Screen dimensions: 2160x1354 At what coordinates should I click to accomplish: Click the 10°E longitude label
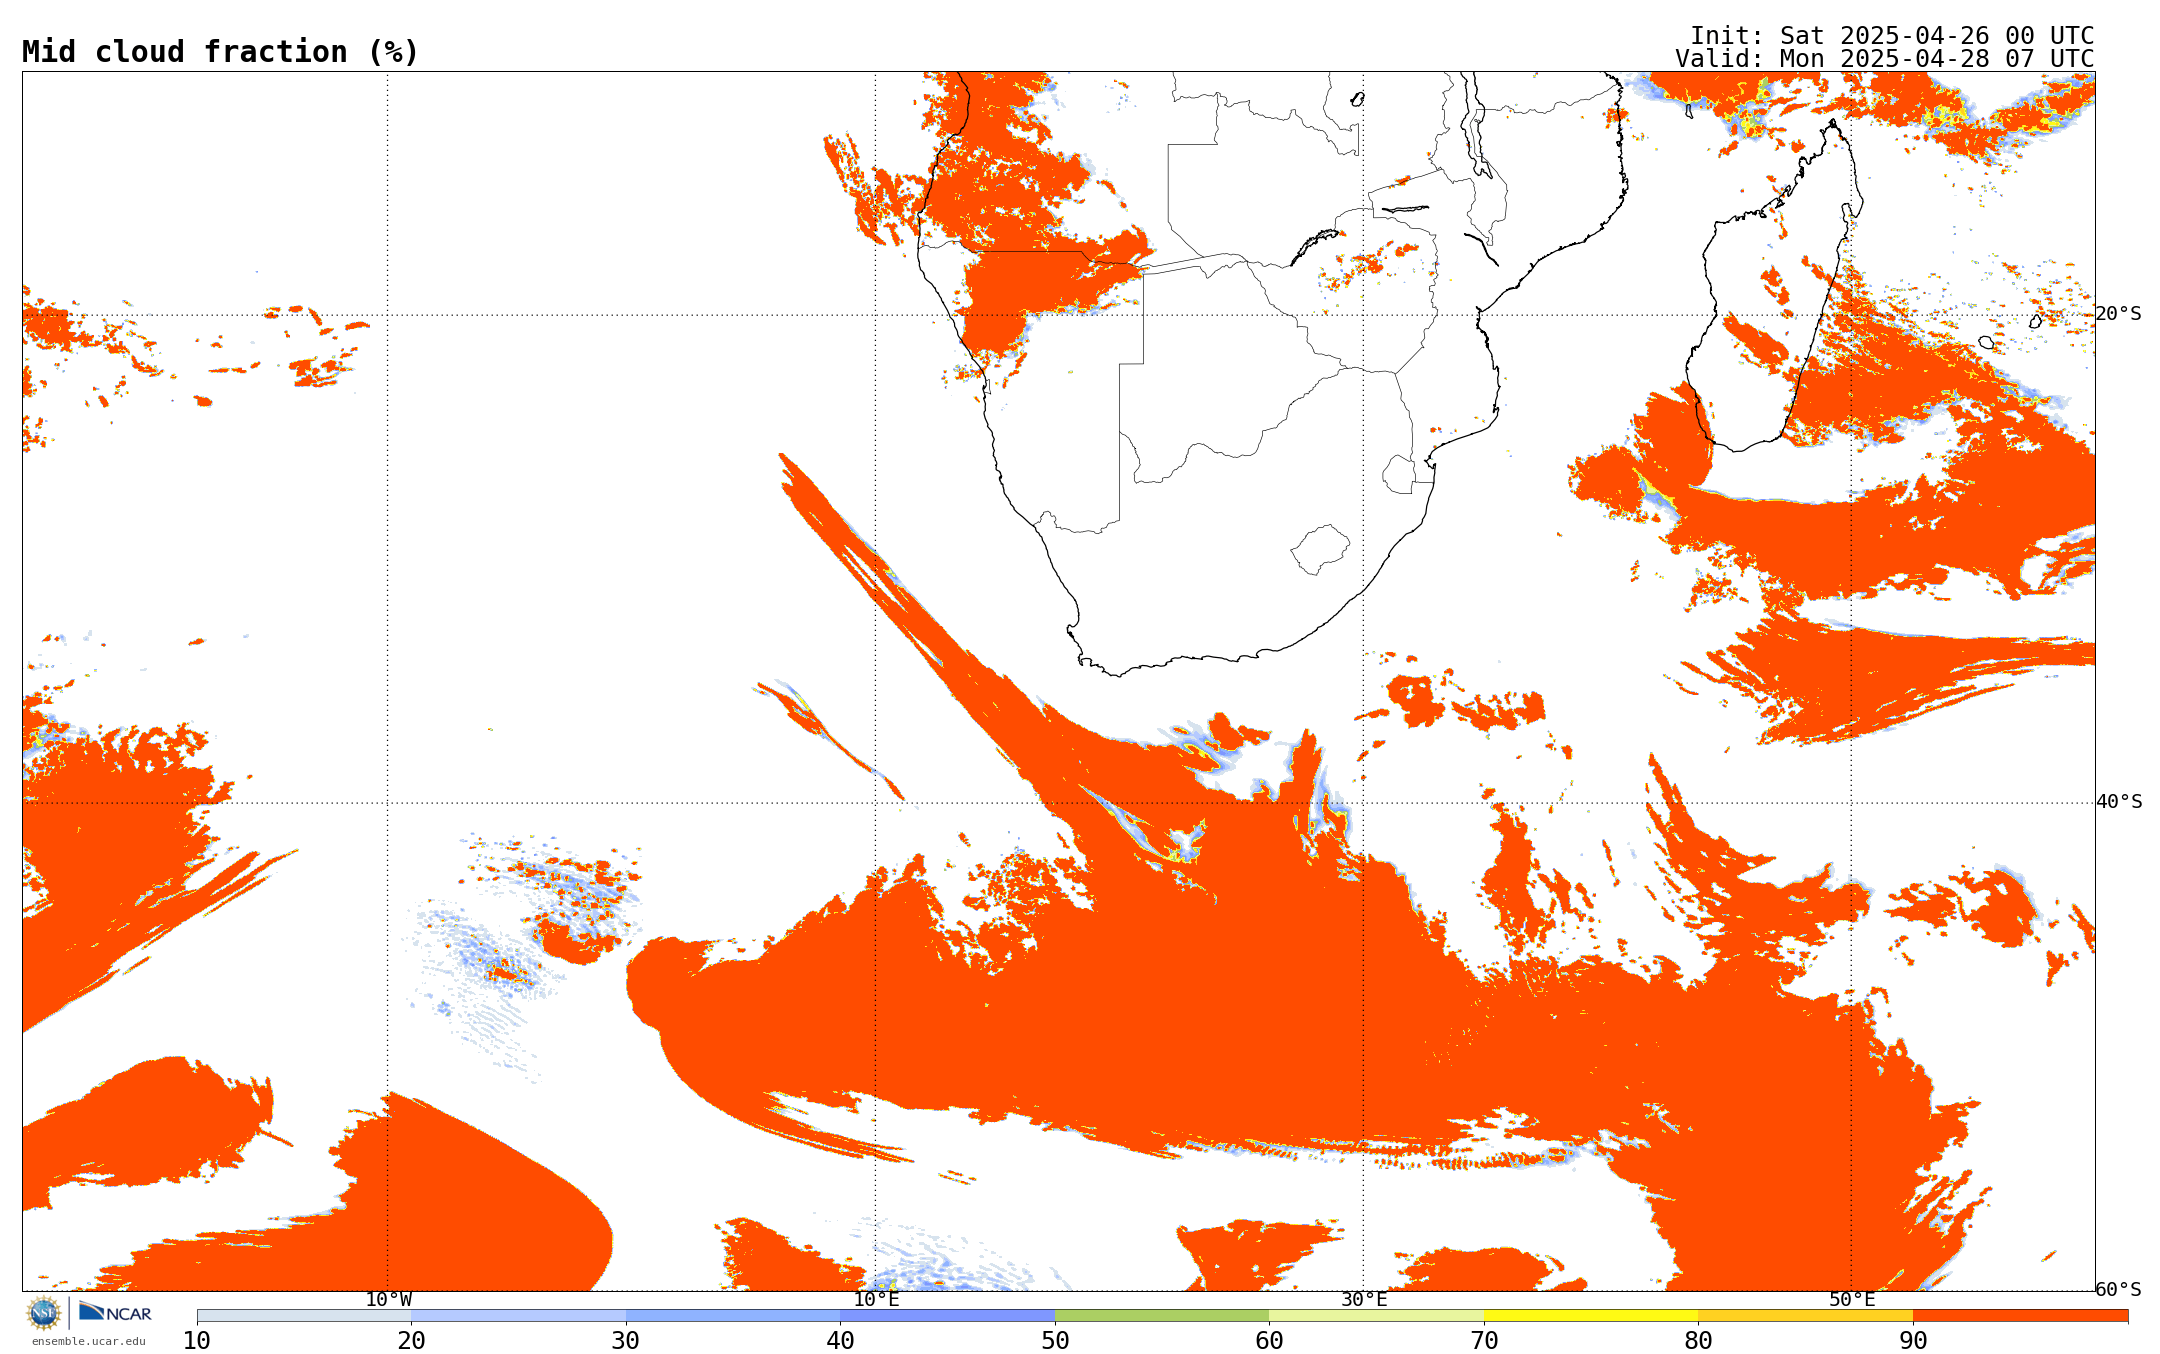click(x=876, y=1300)
